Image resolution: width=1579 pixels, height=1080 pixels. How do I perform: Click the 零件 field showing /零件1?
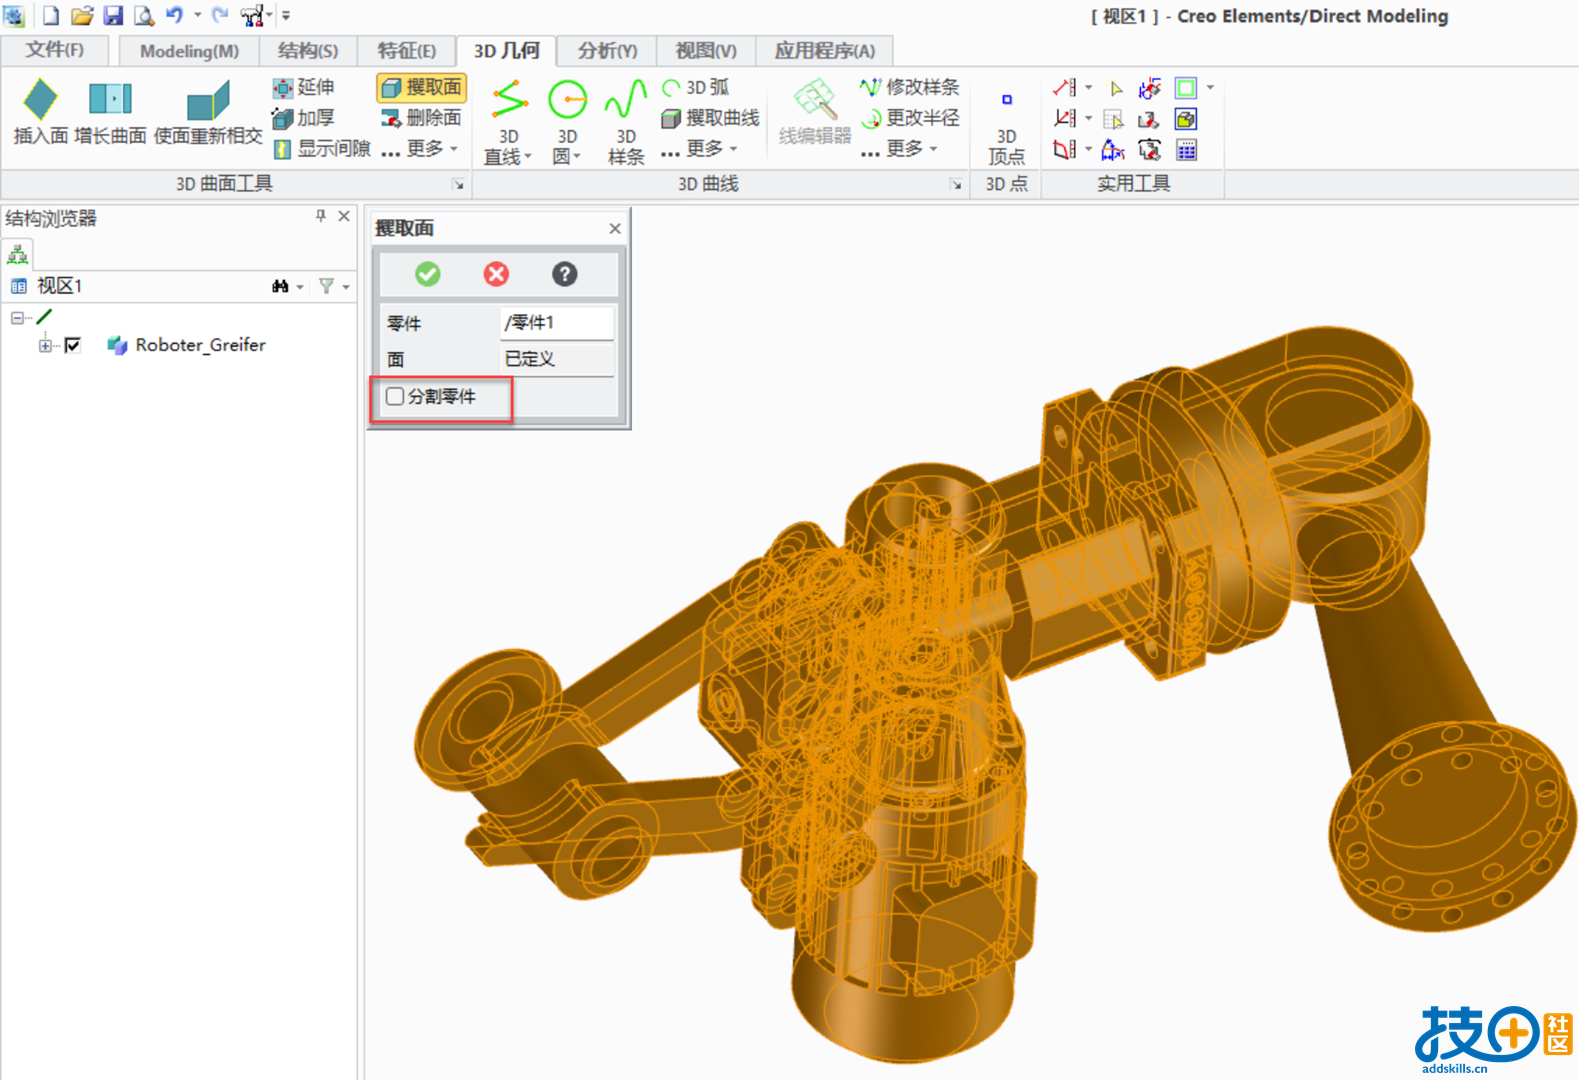(x=556, y=323)
